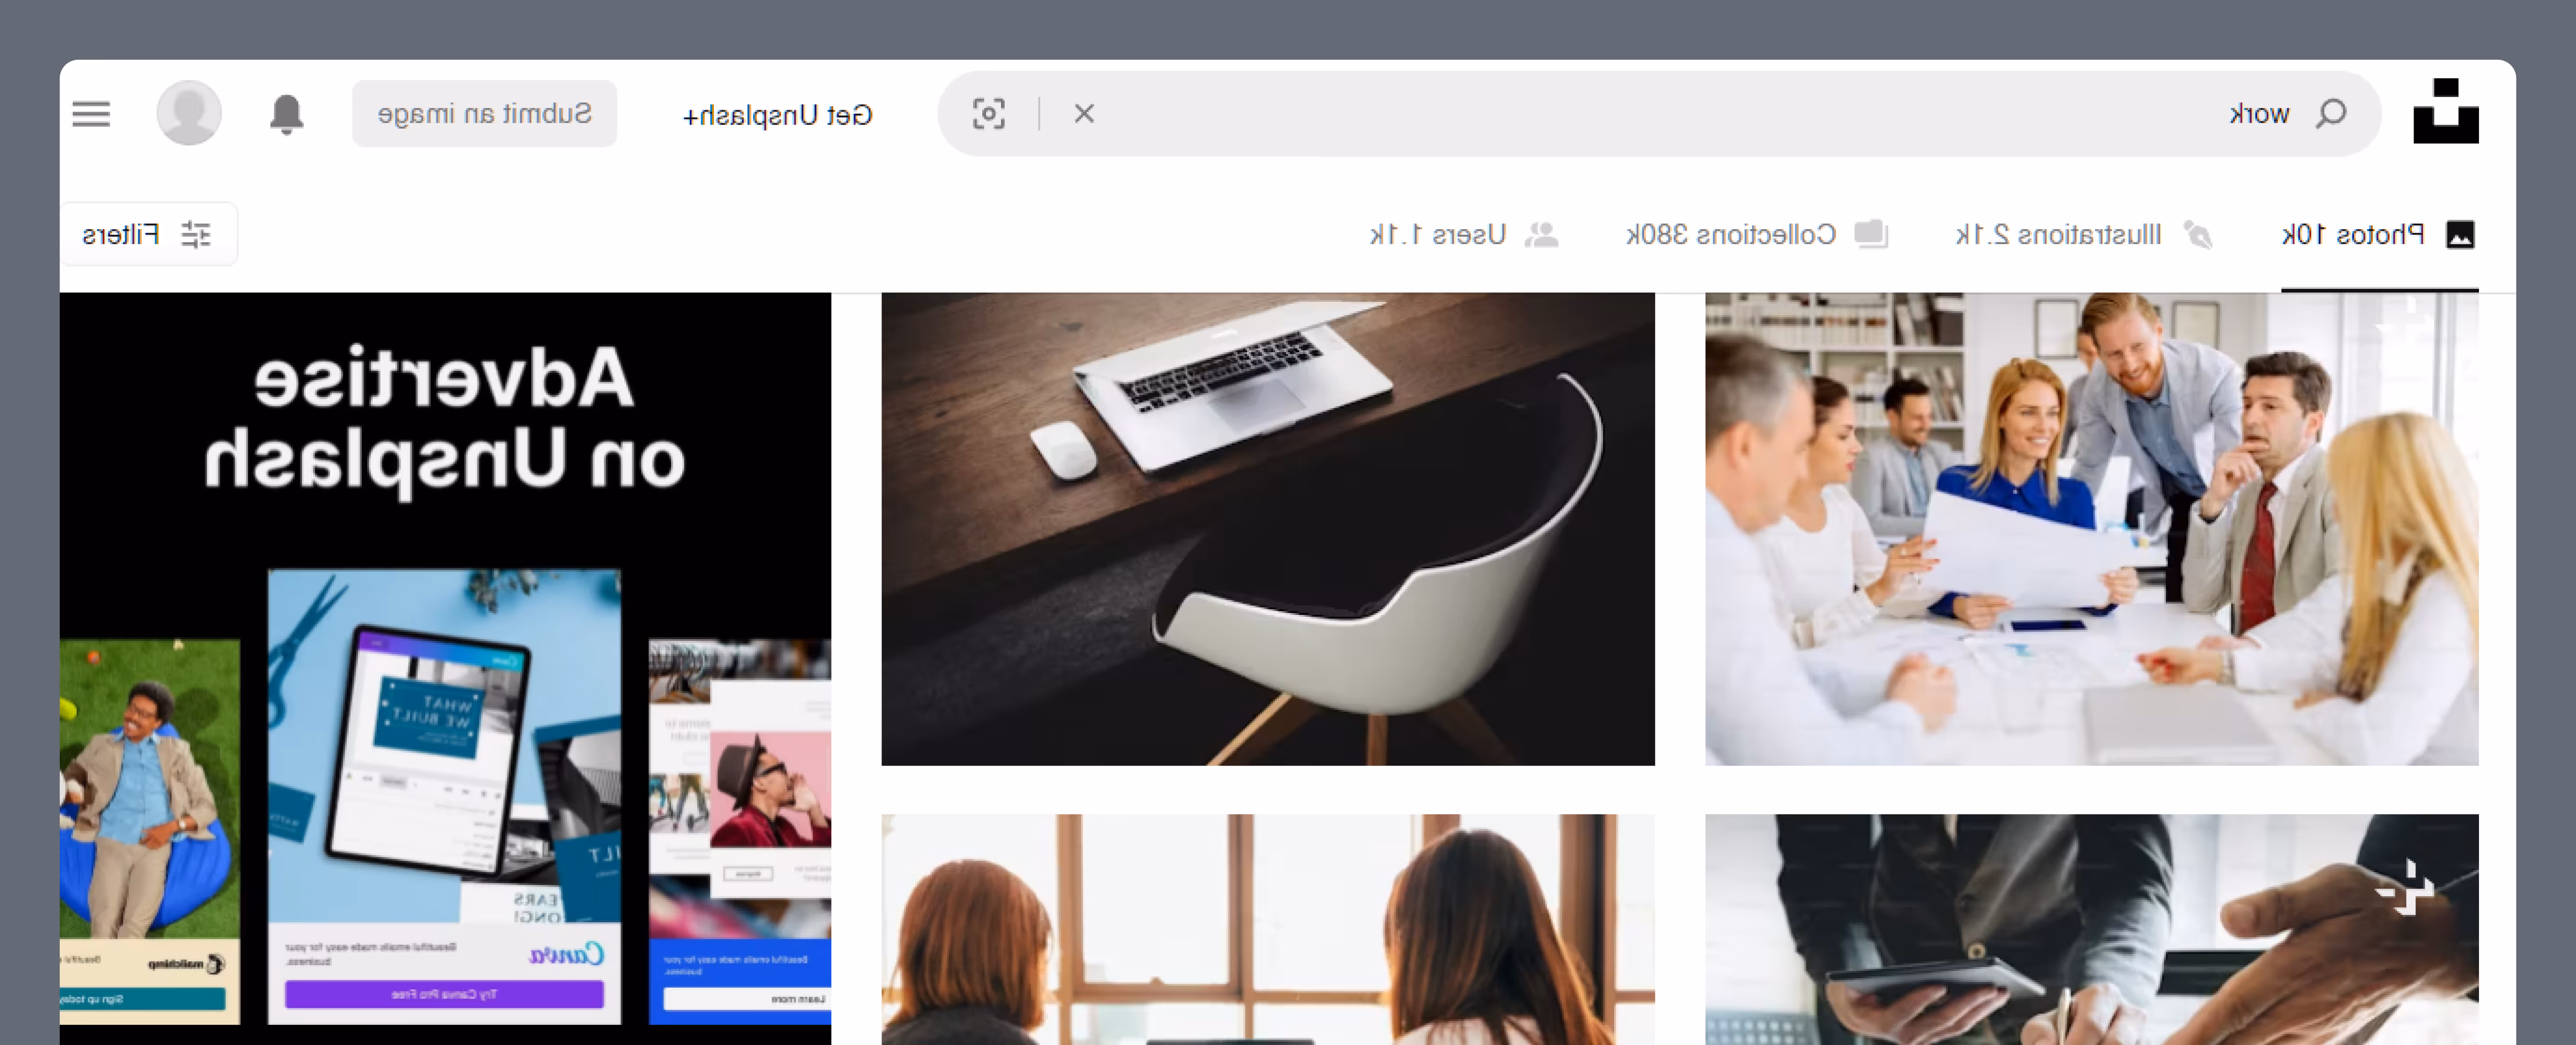The image size is (2576, 1045).
Task: Click the Canva logo in ad
Action: (x=567, y=955)
